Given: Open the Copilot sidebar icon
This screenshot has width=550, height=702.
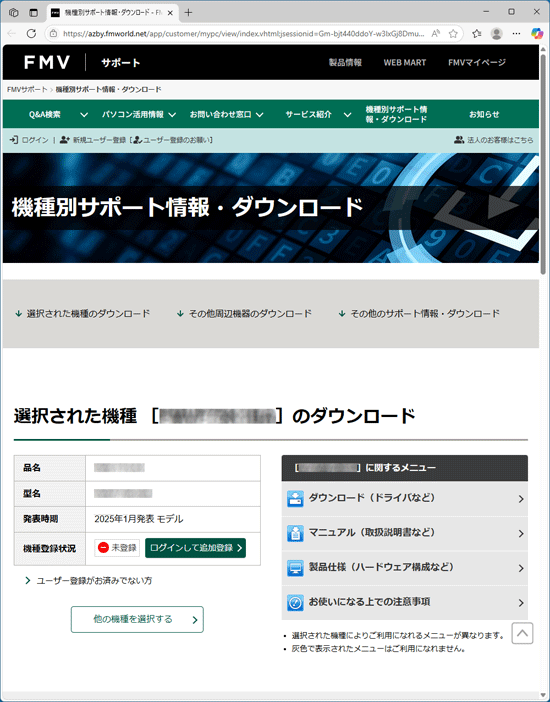Looking at the screenshot, I should (537, 34).
